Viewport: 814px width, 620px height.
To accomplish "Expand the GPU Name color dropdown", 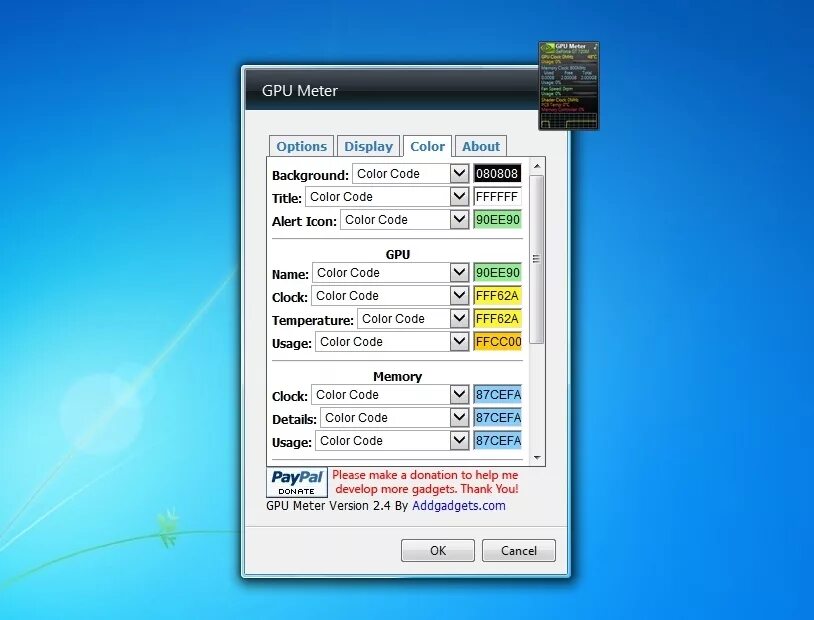I will click(x=390, y=273).
